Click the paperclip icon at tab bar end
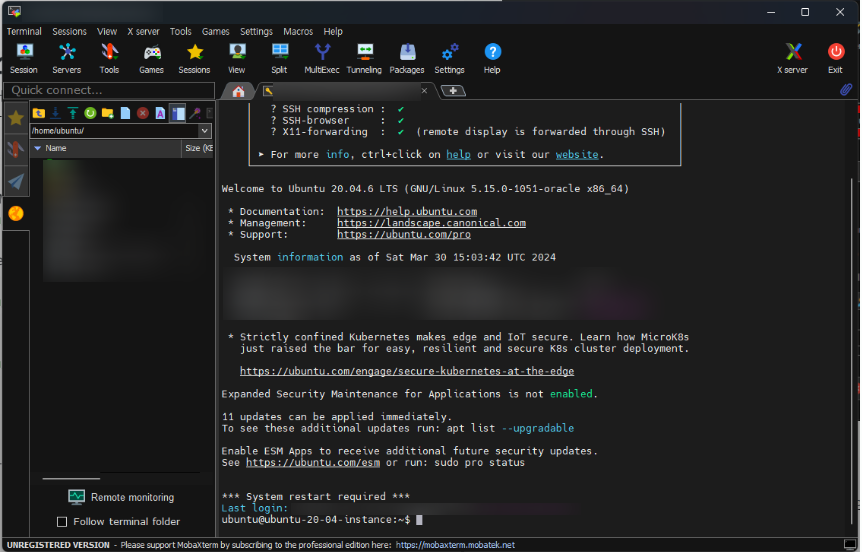Image resolution: width=862 pixels, height=552 pixels. coord(846,90)
